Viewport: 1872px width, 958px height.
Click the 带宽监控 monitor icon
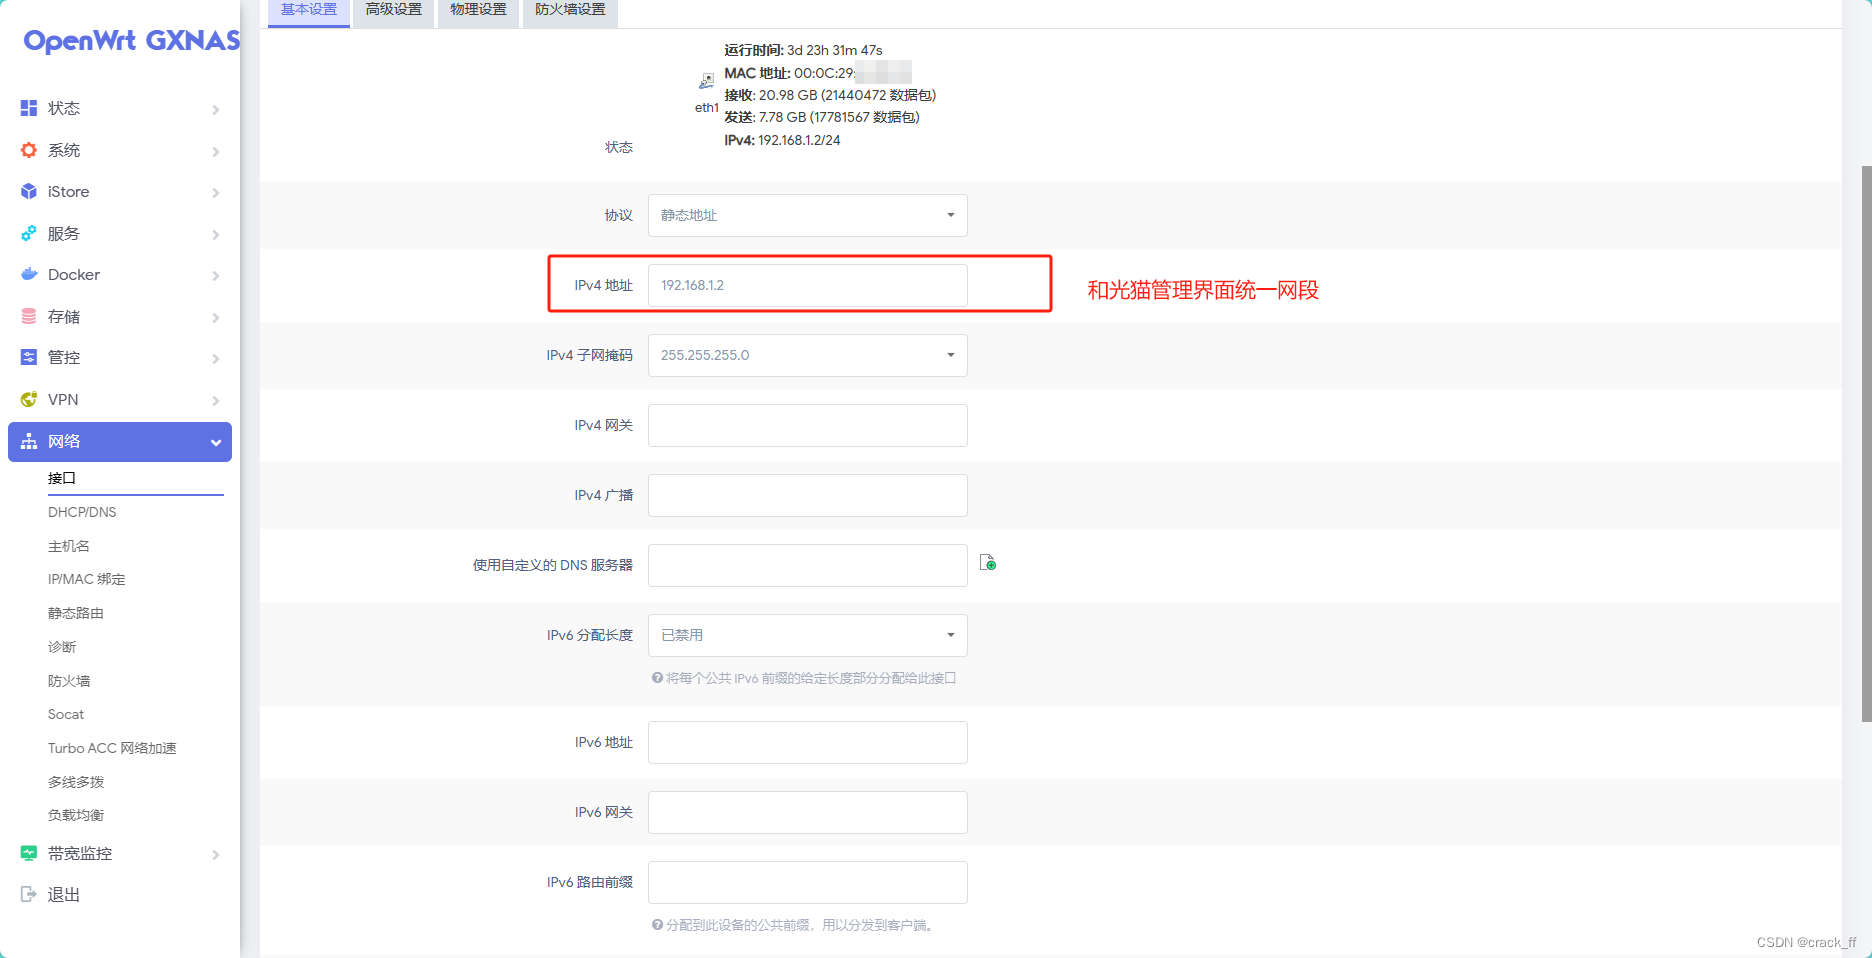point(29,853)
